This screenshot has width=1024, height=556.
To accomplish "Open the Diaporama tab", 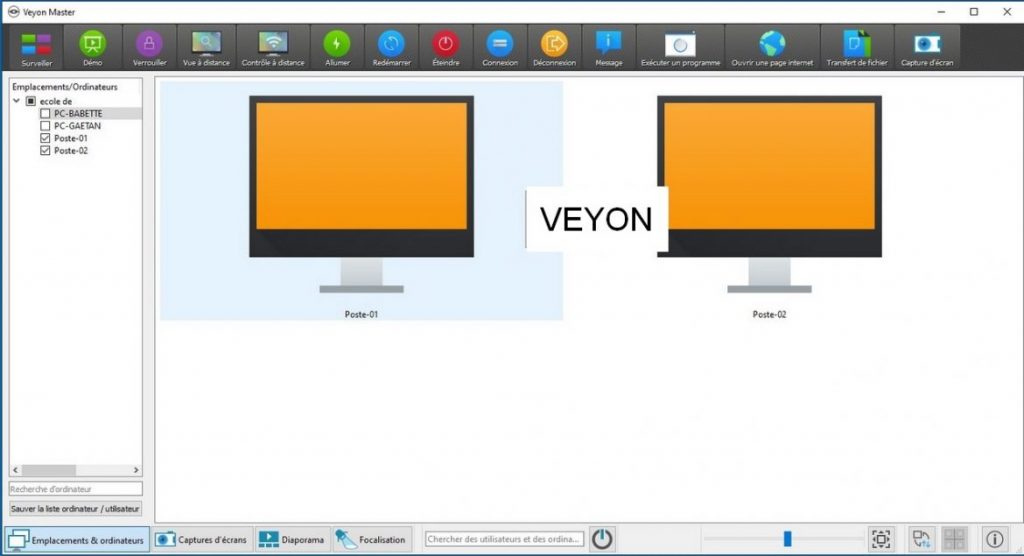I will click(x=292, y=540).
